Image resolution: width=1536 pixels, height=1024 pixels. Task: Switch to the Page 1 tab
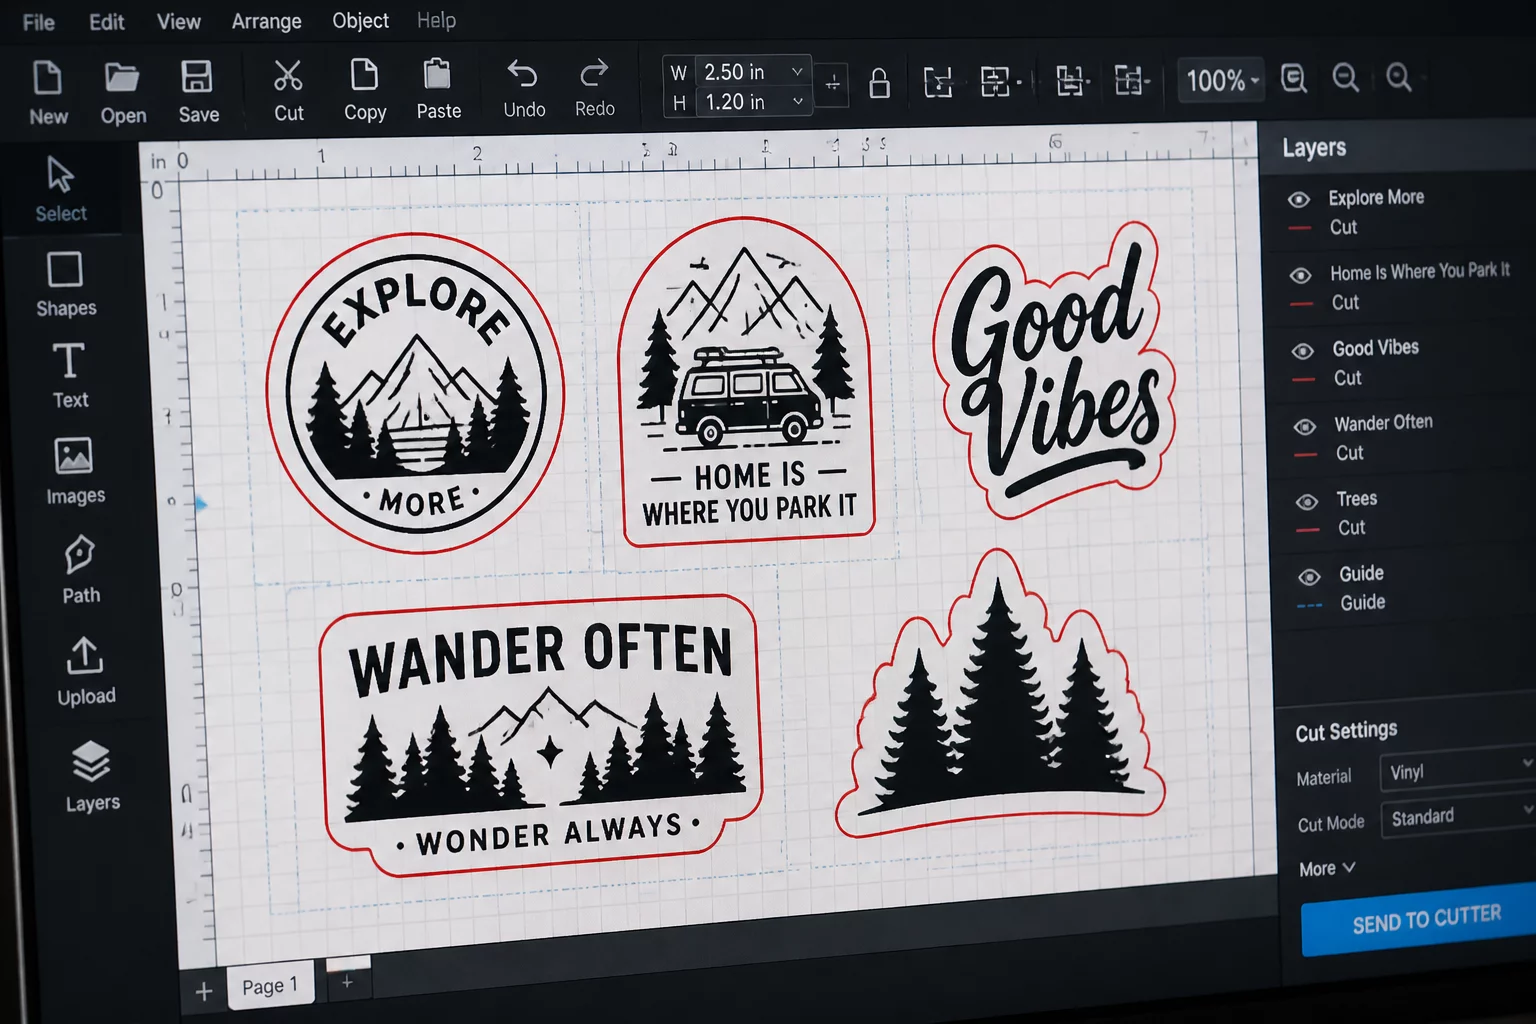[x=270, y=986]
